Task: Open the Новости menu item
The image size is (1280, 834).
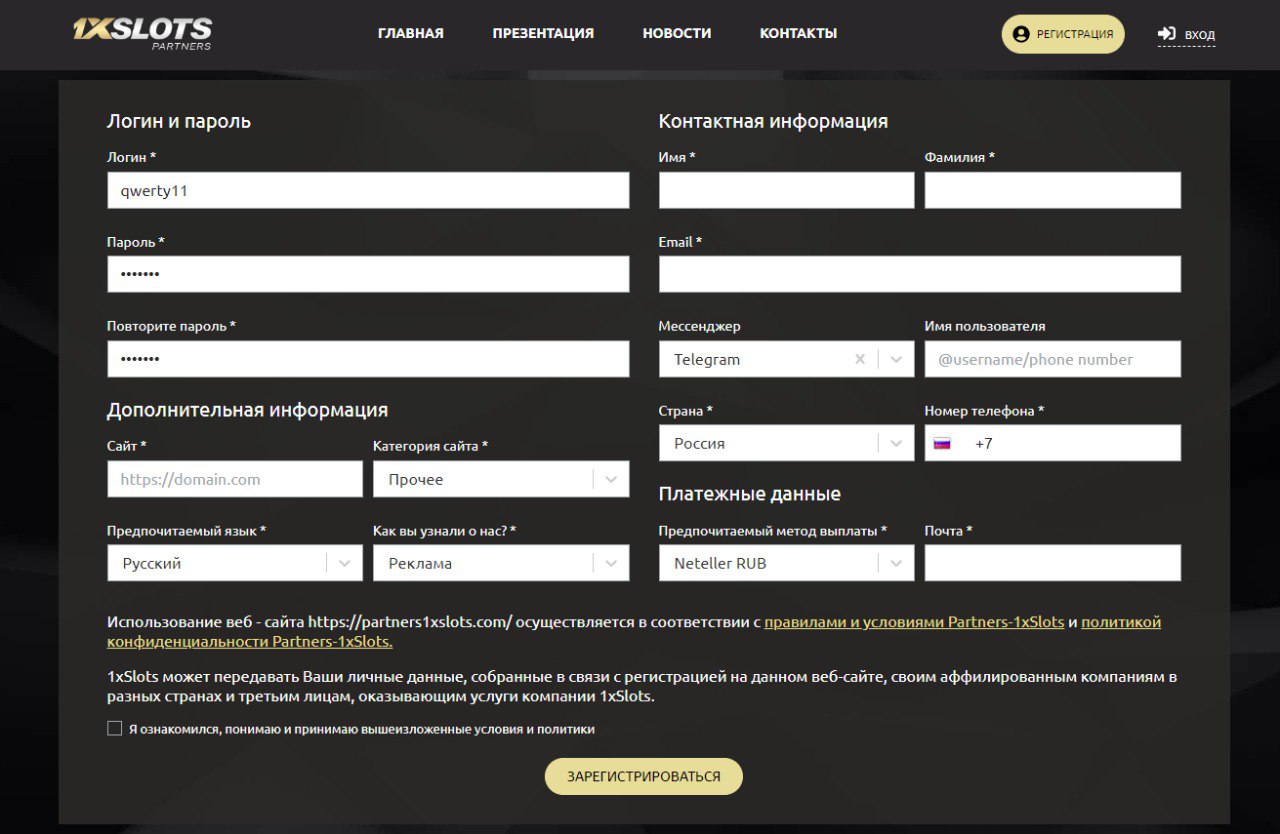Action: pos(677,33)
